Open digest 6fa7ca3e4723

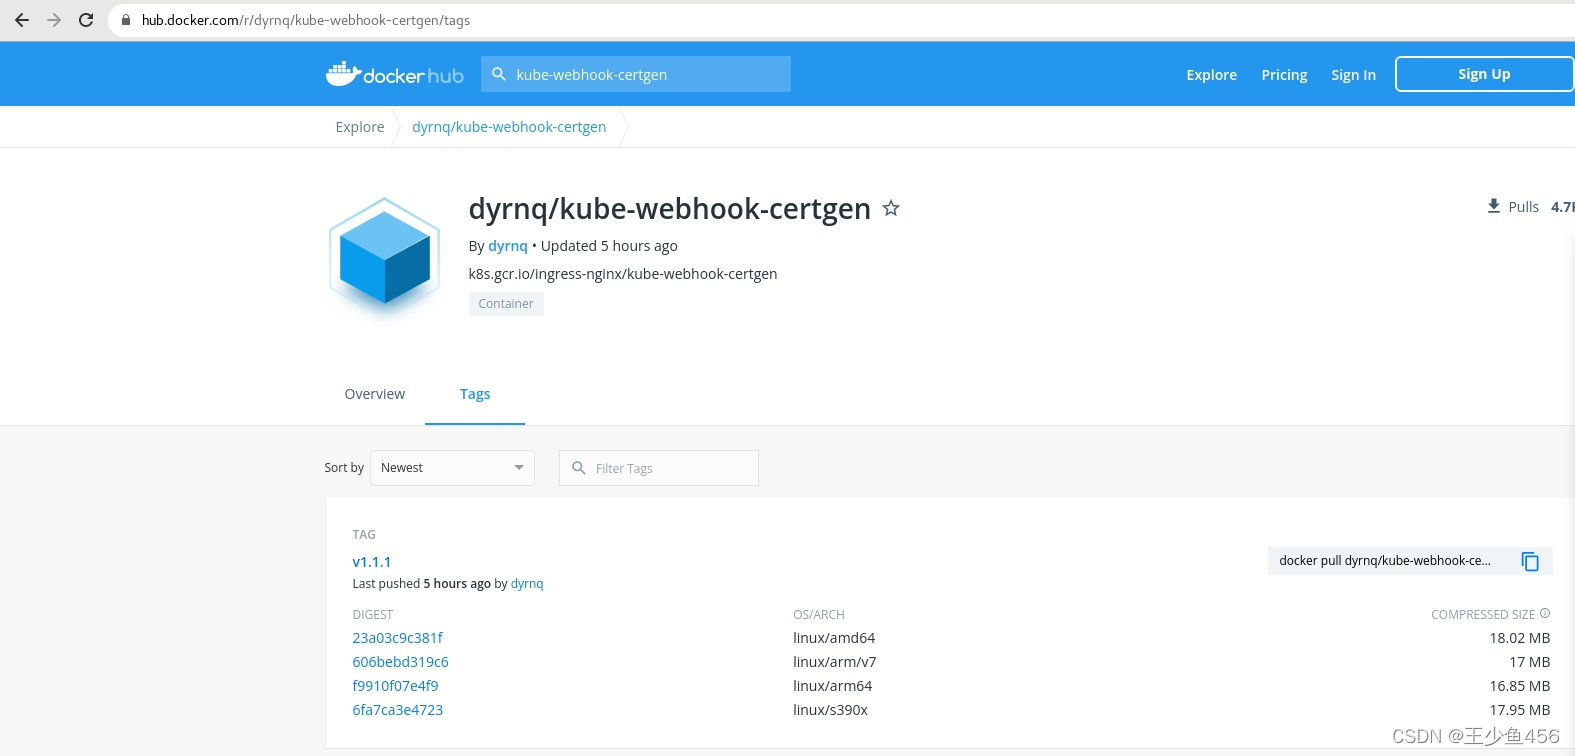[397, 710]
